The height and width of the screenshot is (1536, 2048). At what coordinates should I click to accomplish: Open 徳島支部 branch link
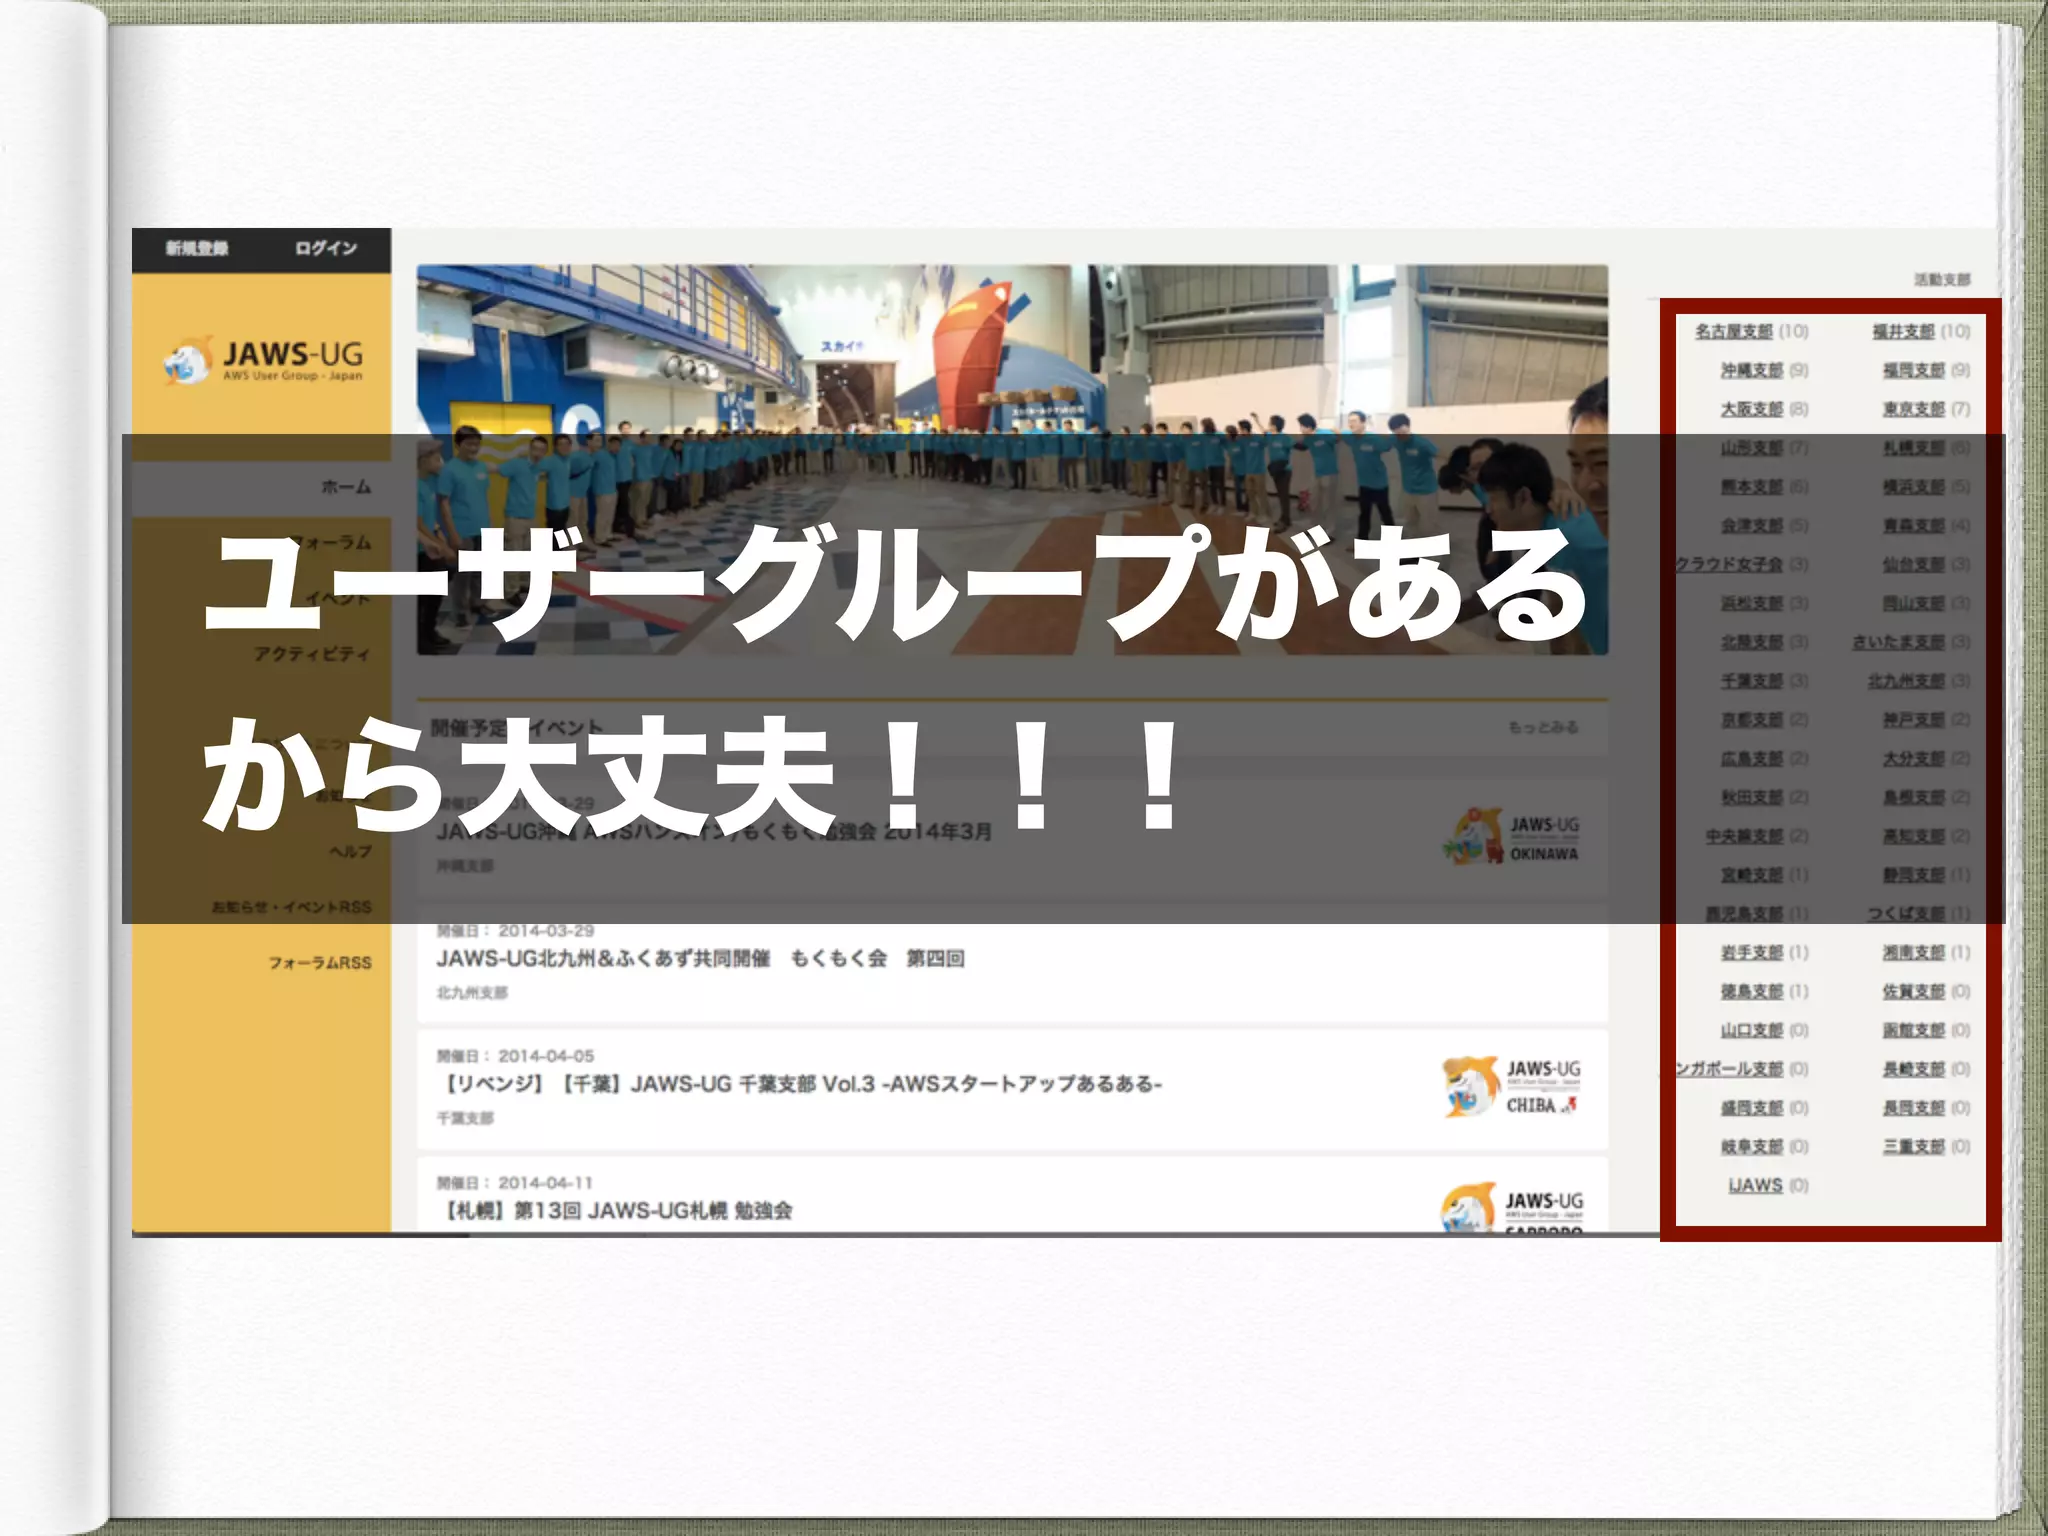click(x=1752, y=992)
